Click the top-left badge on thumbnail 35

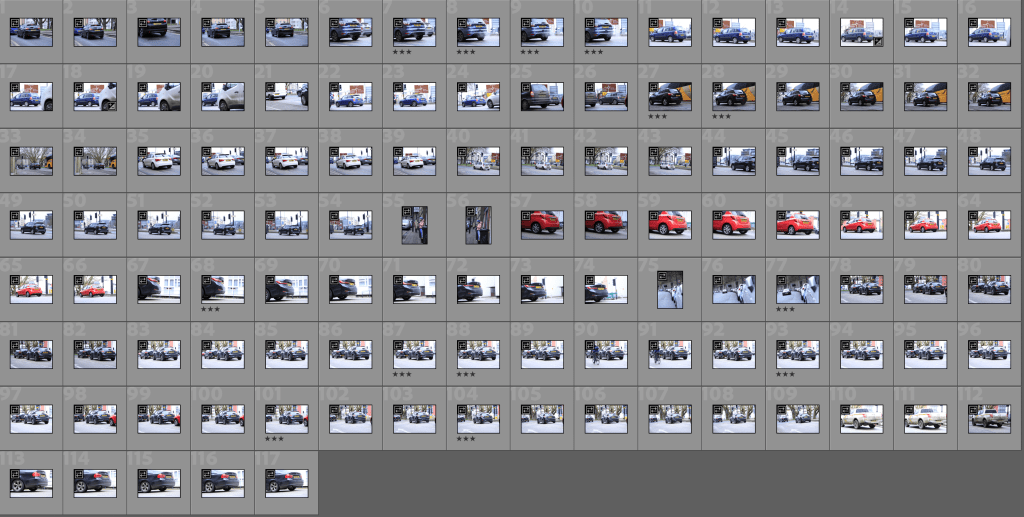coord(143,153)
